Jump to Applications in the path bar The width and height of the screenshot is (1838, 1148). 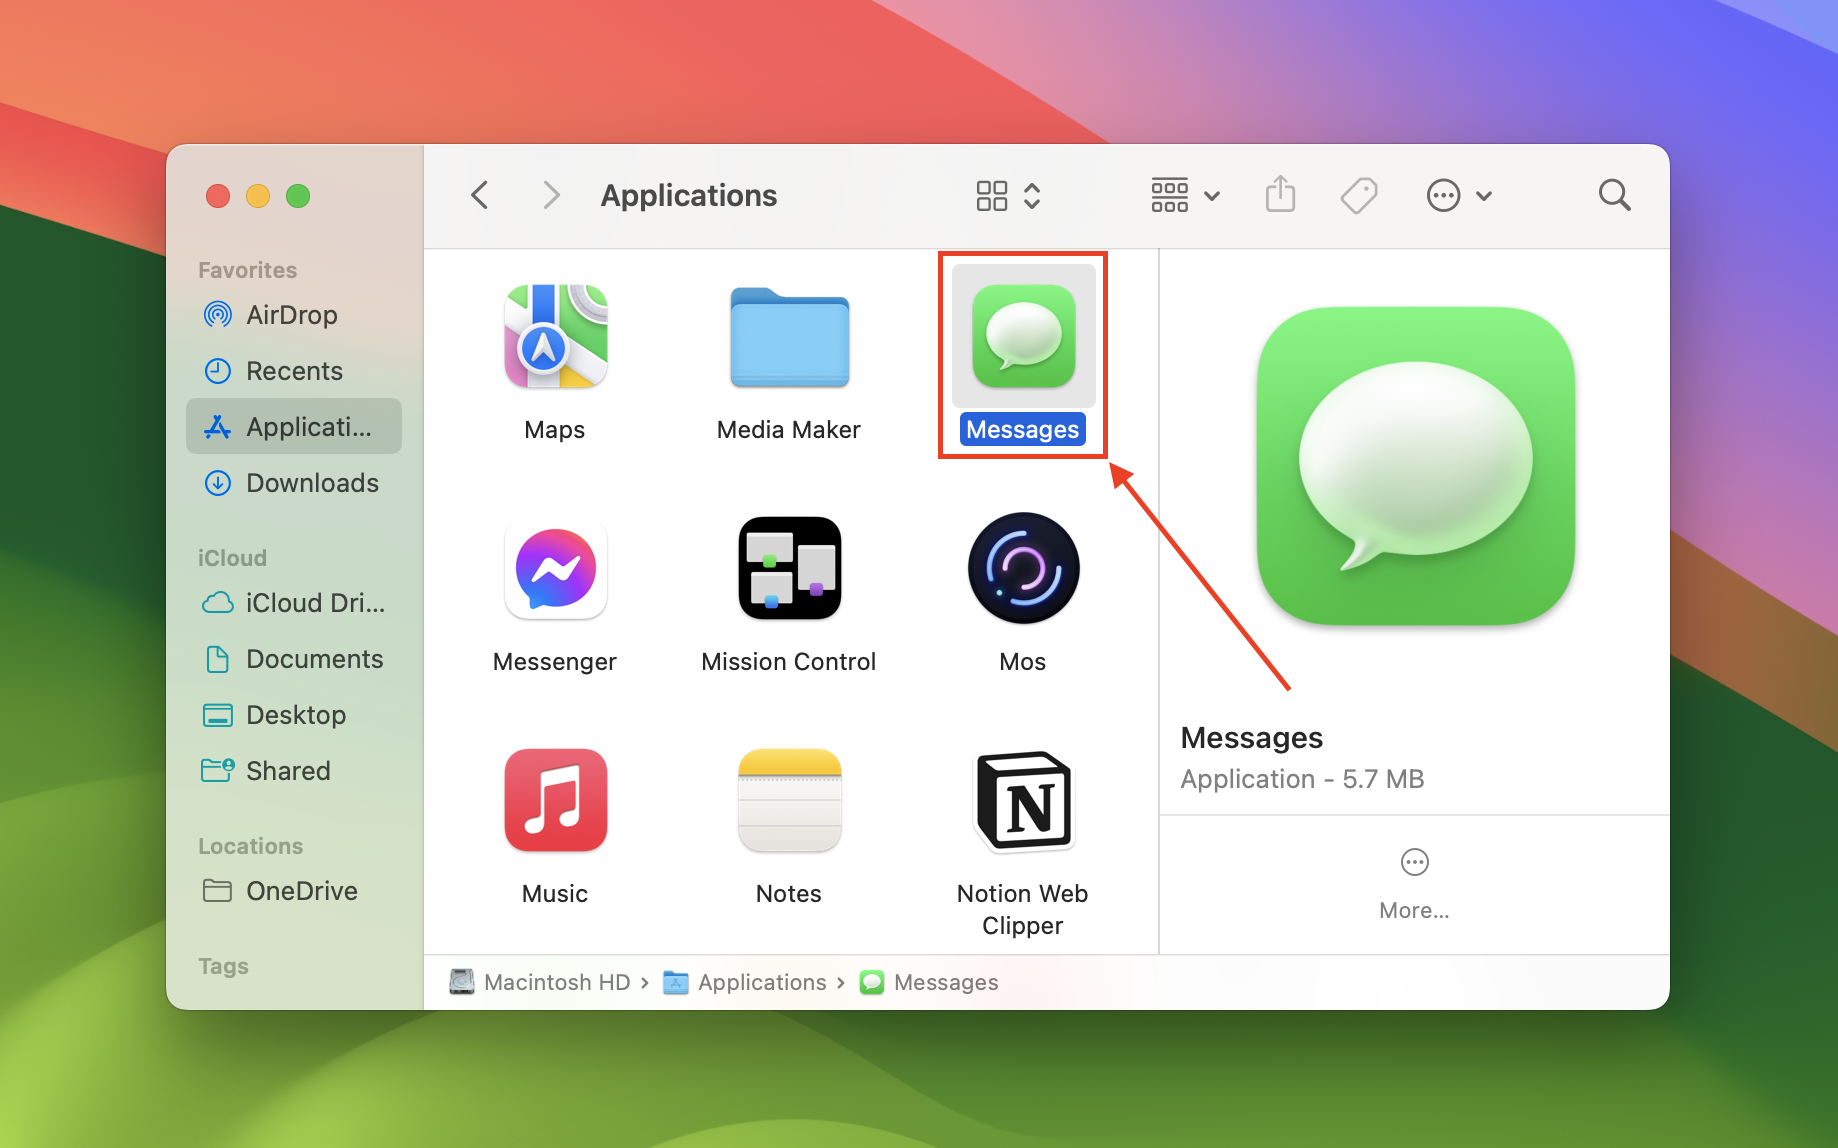click(x=760, y=981)
